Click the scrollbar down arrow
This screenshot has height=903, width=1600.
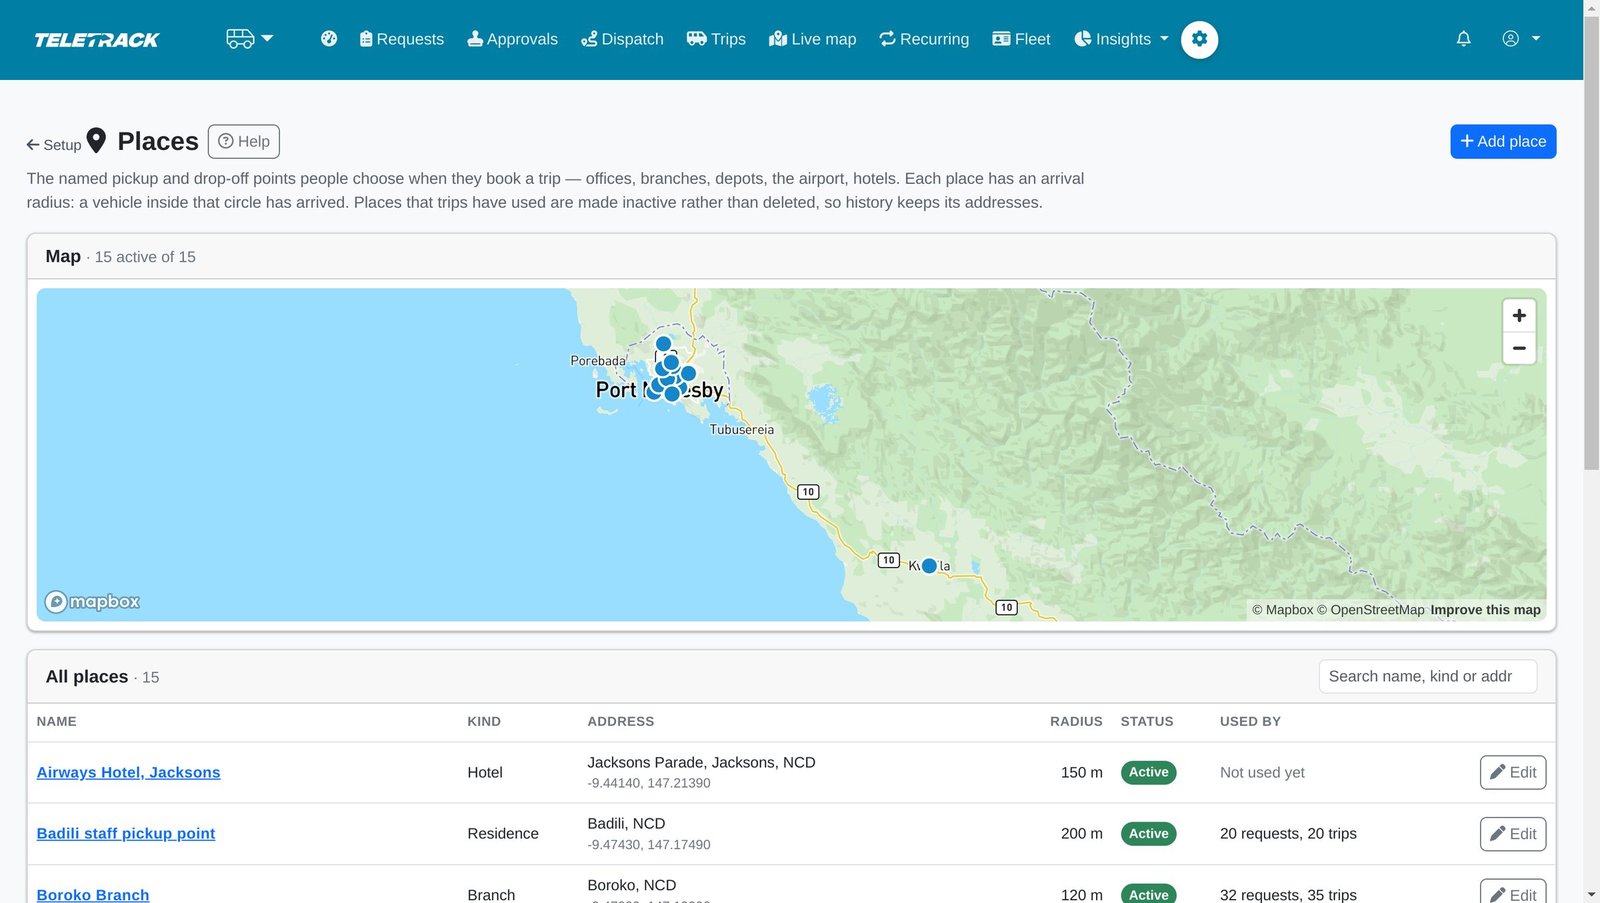coord(1591,894)
